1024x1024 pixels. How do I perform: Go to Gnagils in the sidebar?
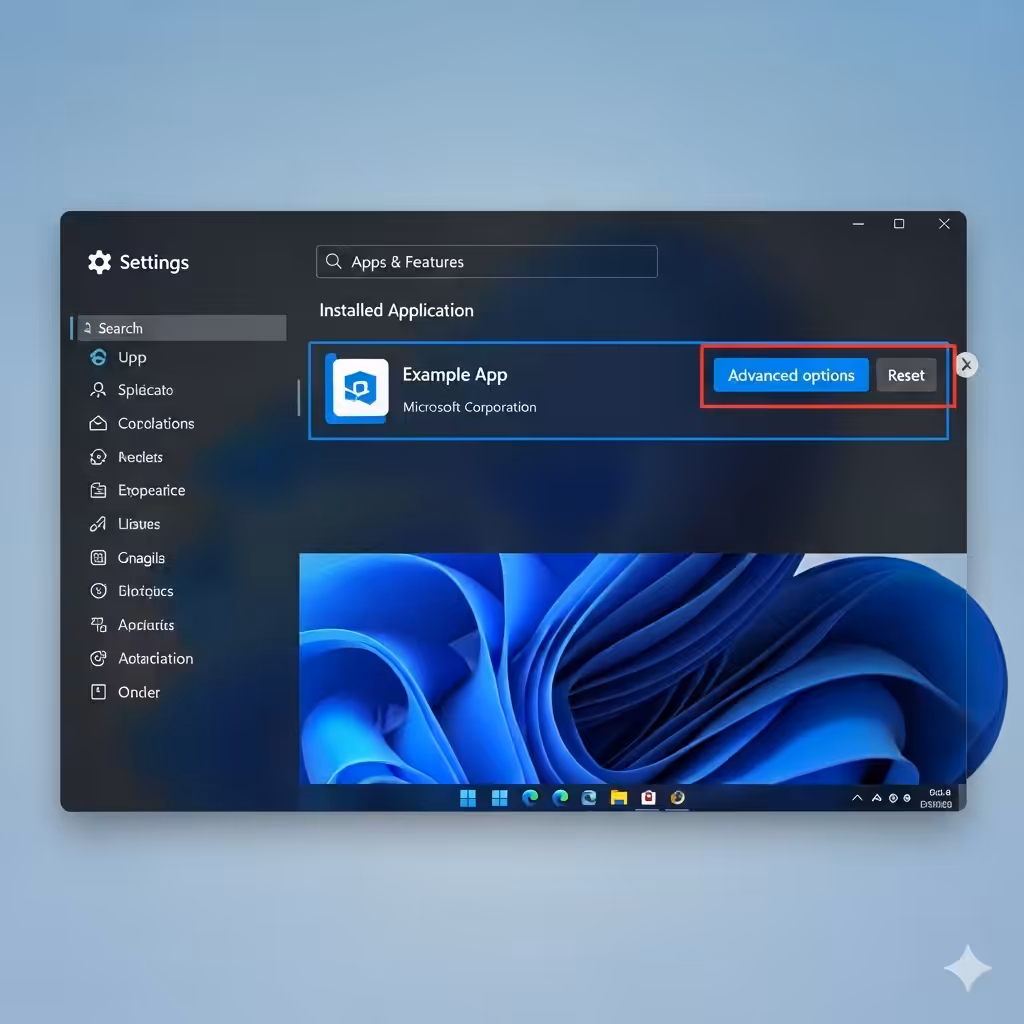pos(127,558)
